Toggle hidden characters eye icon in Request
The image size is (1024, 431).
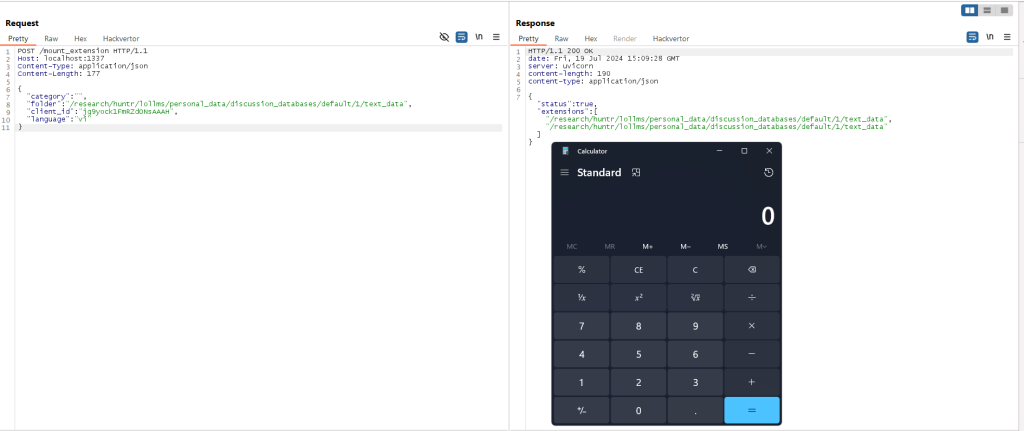point(444,37)
